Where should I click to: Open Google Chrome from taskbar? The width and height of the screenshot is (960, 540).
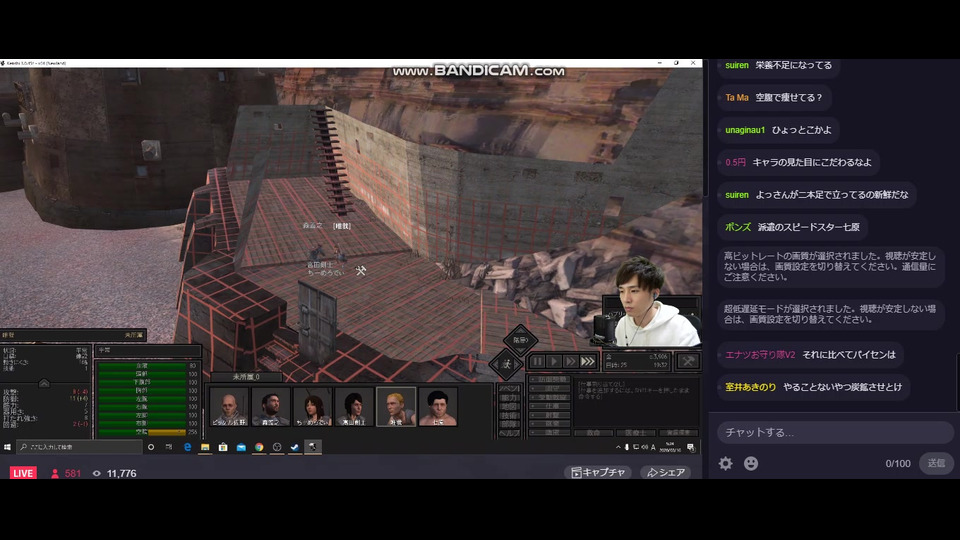tap(259, 447)
